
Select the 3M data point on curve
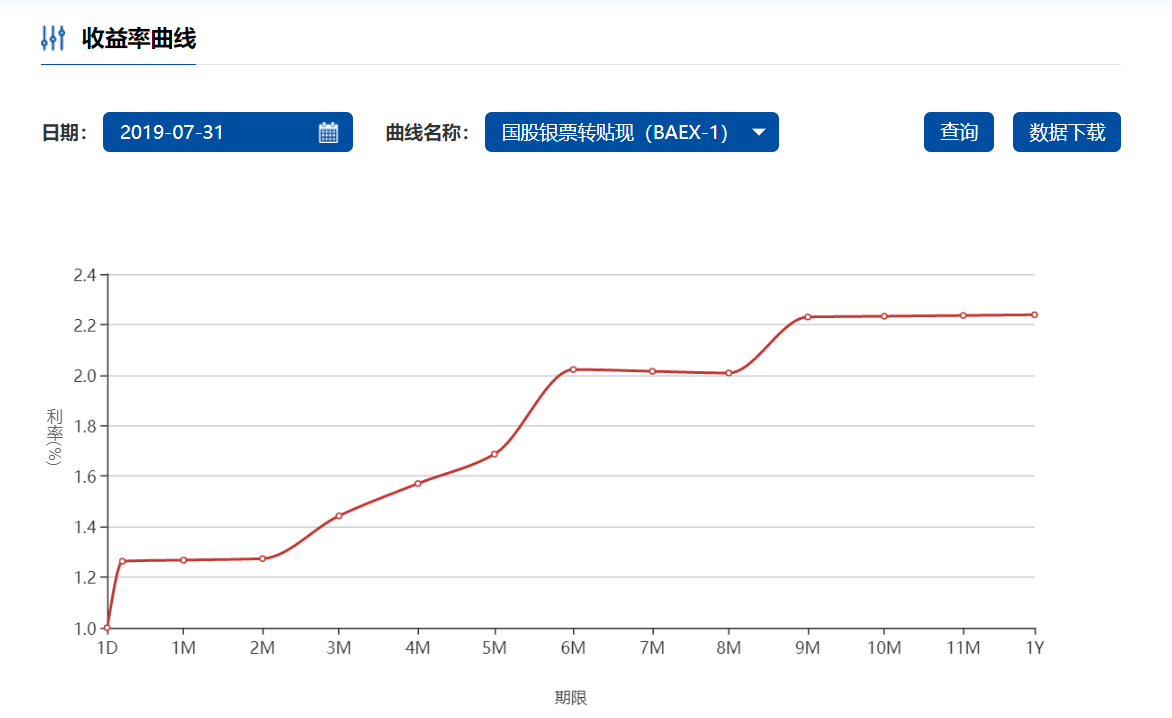click(339, 516)
